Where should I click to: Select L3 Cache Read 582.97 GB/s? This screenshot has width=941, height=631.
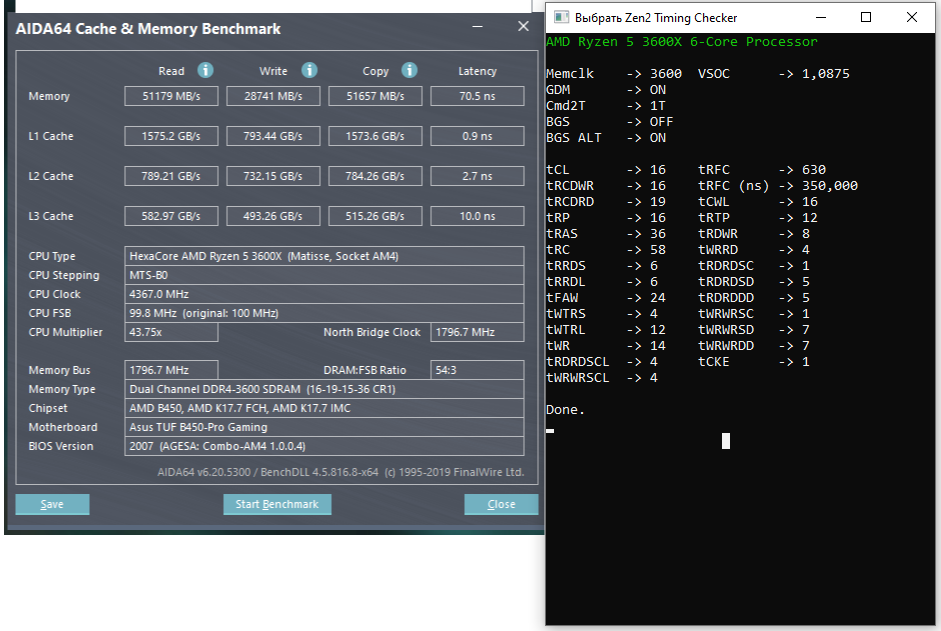click(x=171, y=216)
